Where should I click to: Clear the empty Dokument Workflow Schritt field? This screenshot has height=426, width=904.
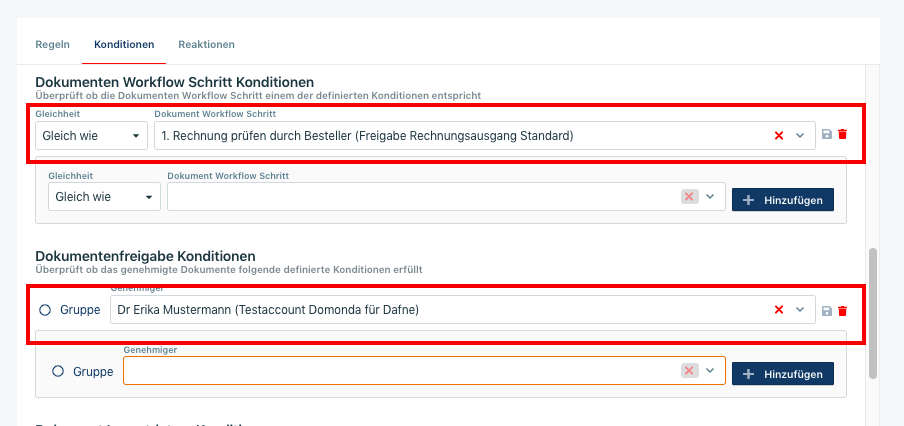tap(688, 197)
